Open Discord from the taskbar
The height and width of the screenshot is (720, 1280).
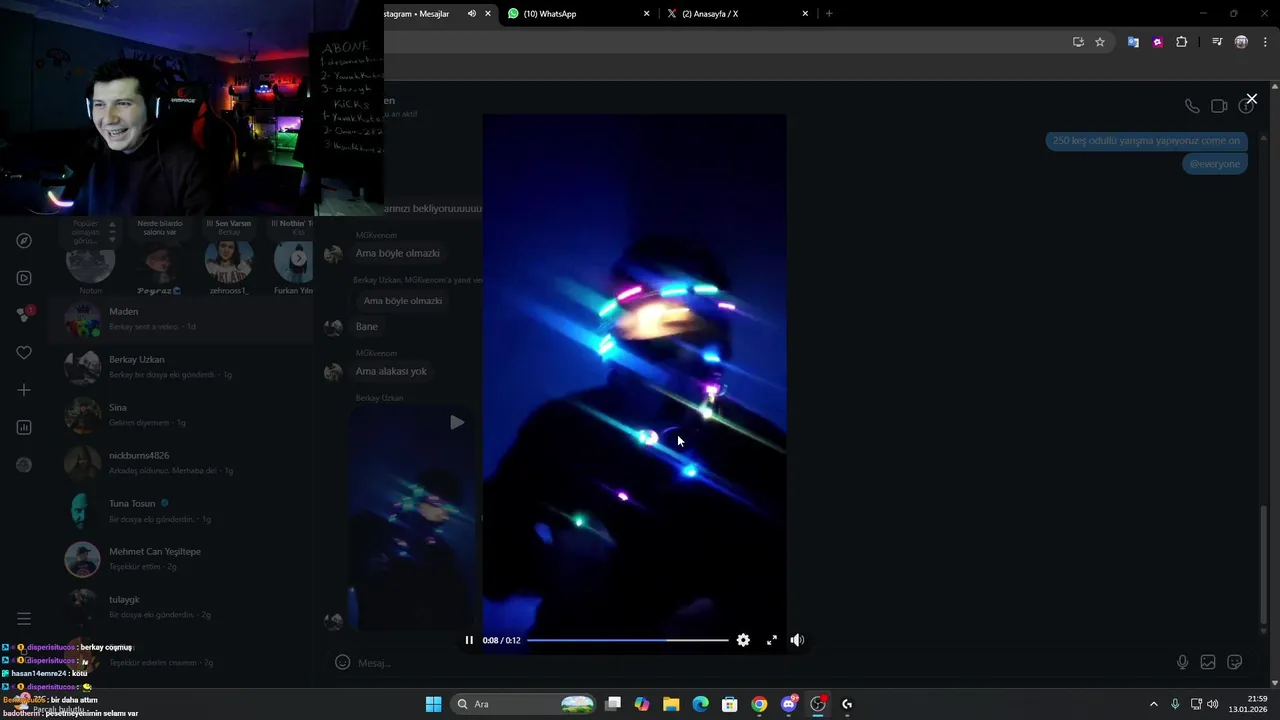pyautogui.click(x=789, y=704)
